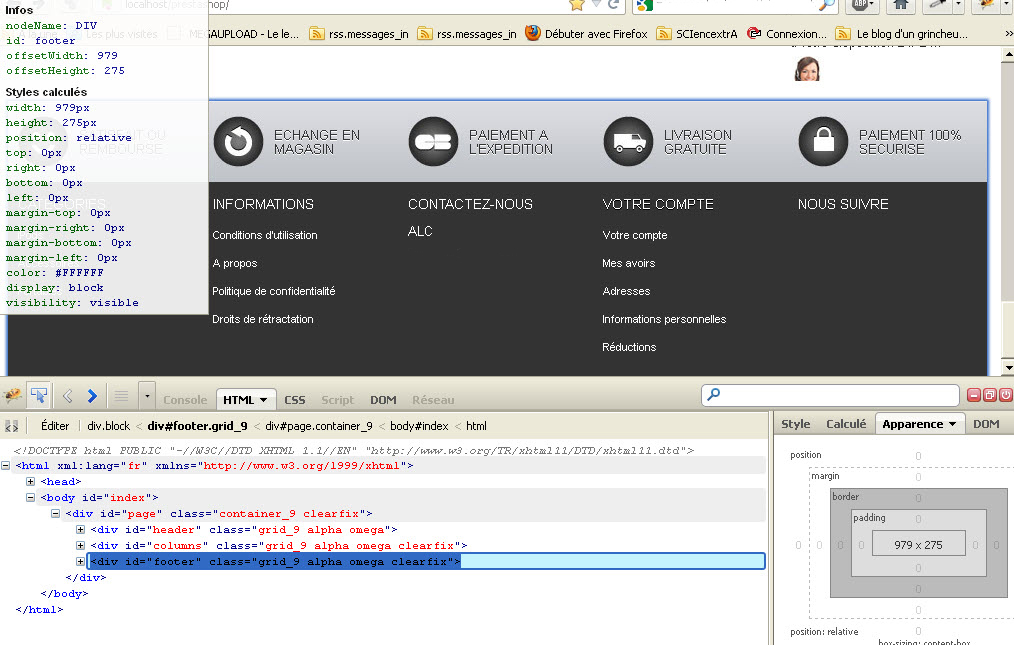Click the PAIEMENT 100% SECURISE padlock icon
Screen dimensions: 1014x645
pos(823,141)
